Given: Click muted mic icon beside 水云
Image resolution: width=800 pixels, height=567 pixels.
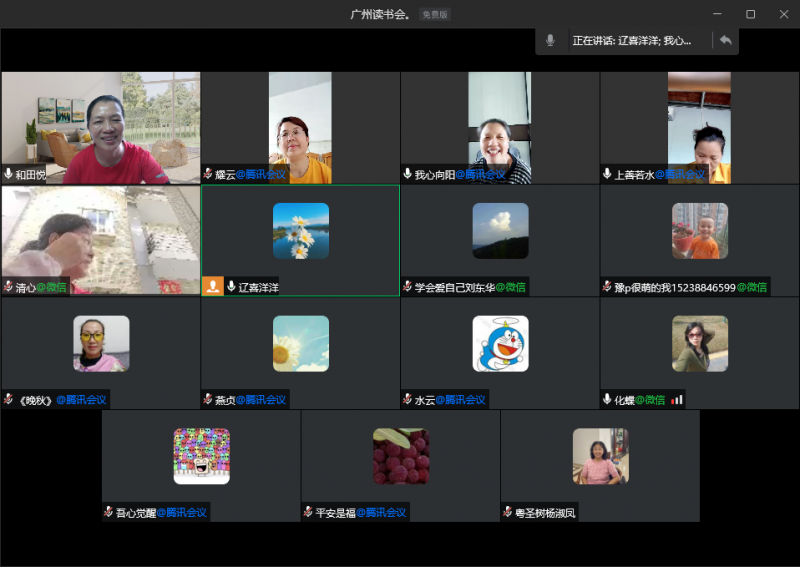Looking at the screenshot, I should tap(408, 400).
